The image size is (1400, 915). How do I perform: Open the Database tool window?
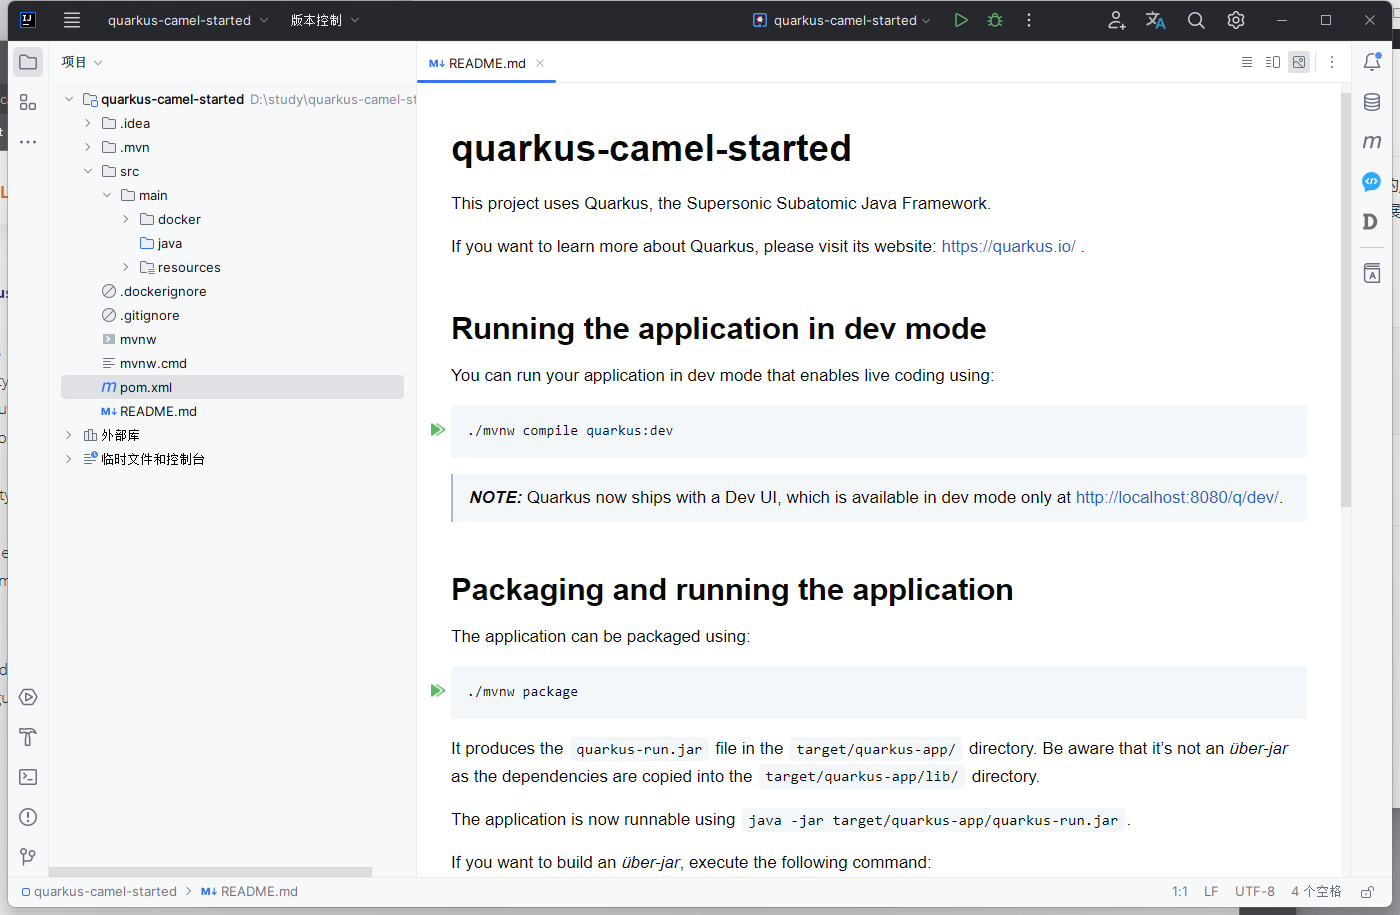[x=1372, y=102]
